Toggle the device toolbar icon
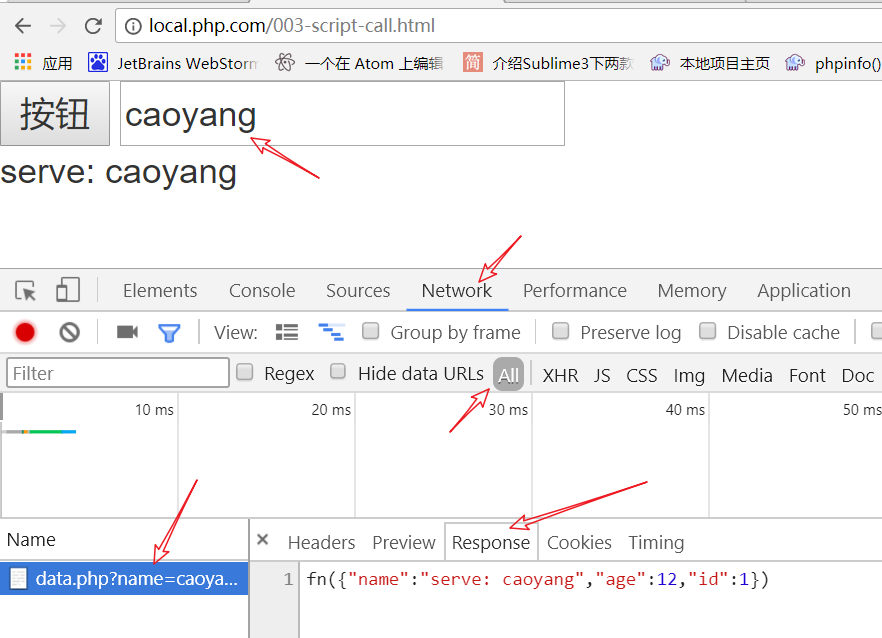Viewport: 882px width, 638px height. [67, 291]
